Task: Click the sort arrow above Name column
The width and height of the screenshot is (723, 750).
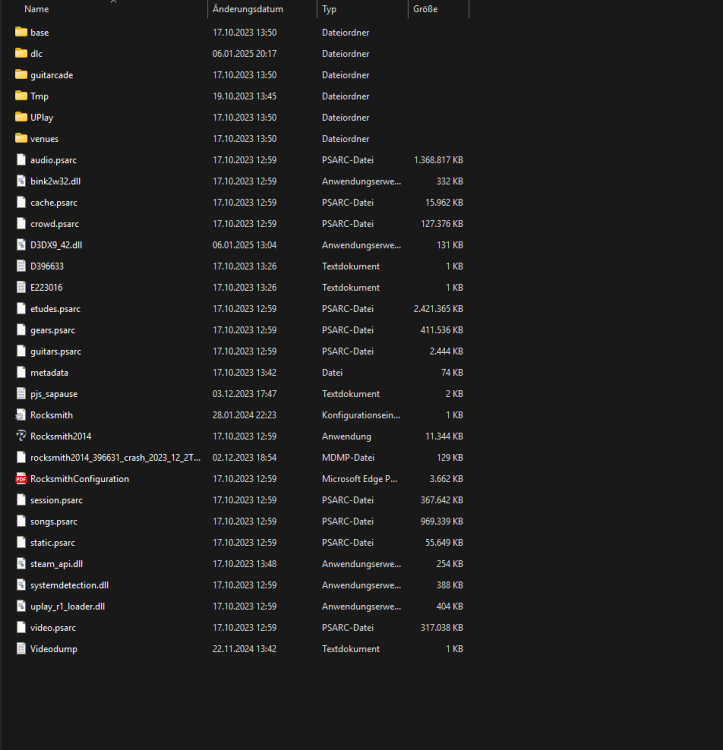Action: click(113, 1)
